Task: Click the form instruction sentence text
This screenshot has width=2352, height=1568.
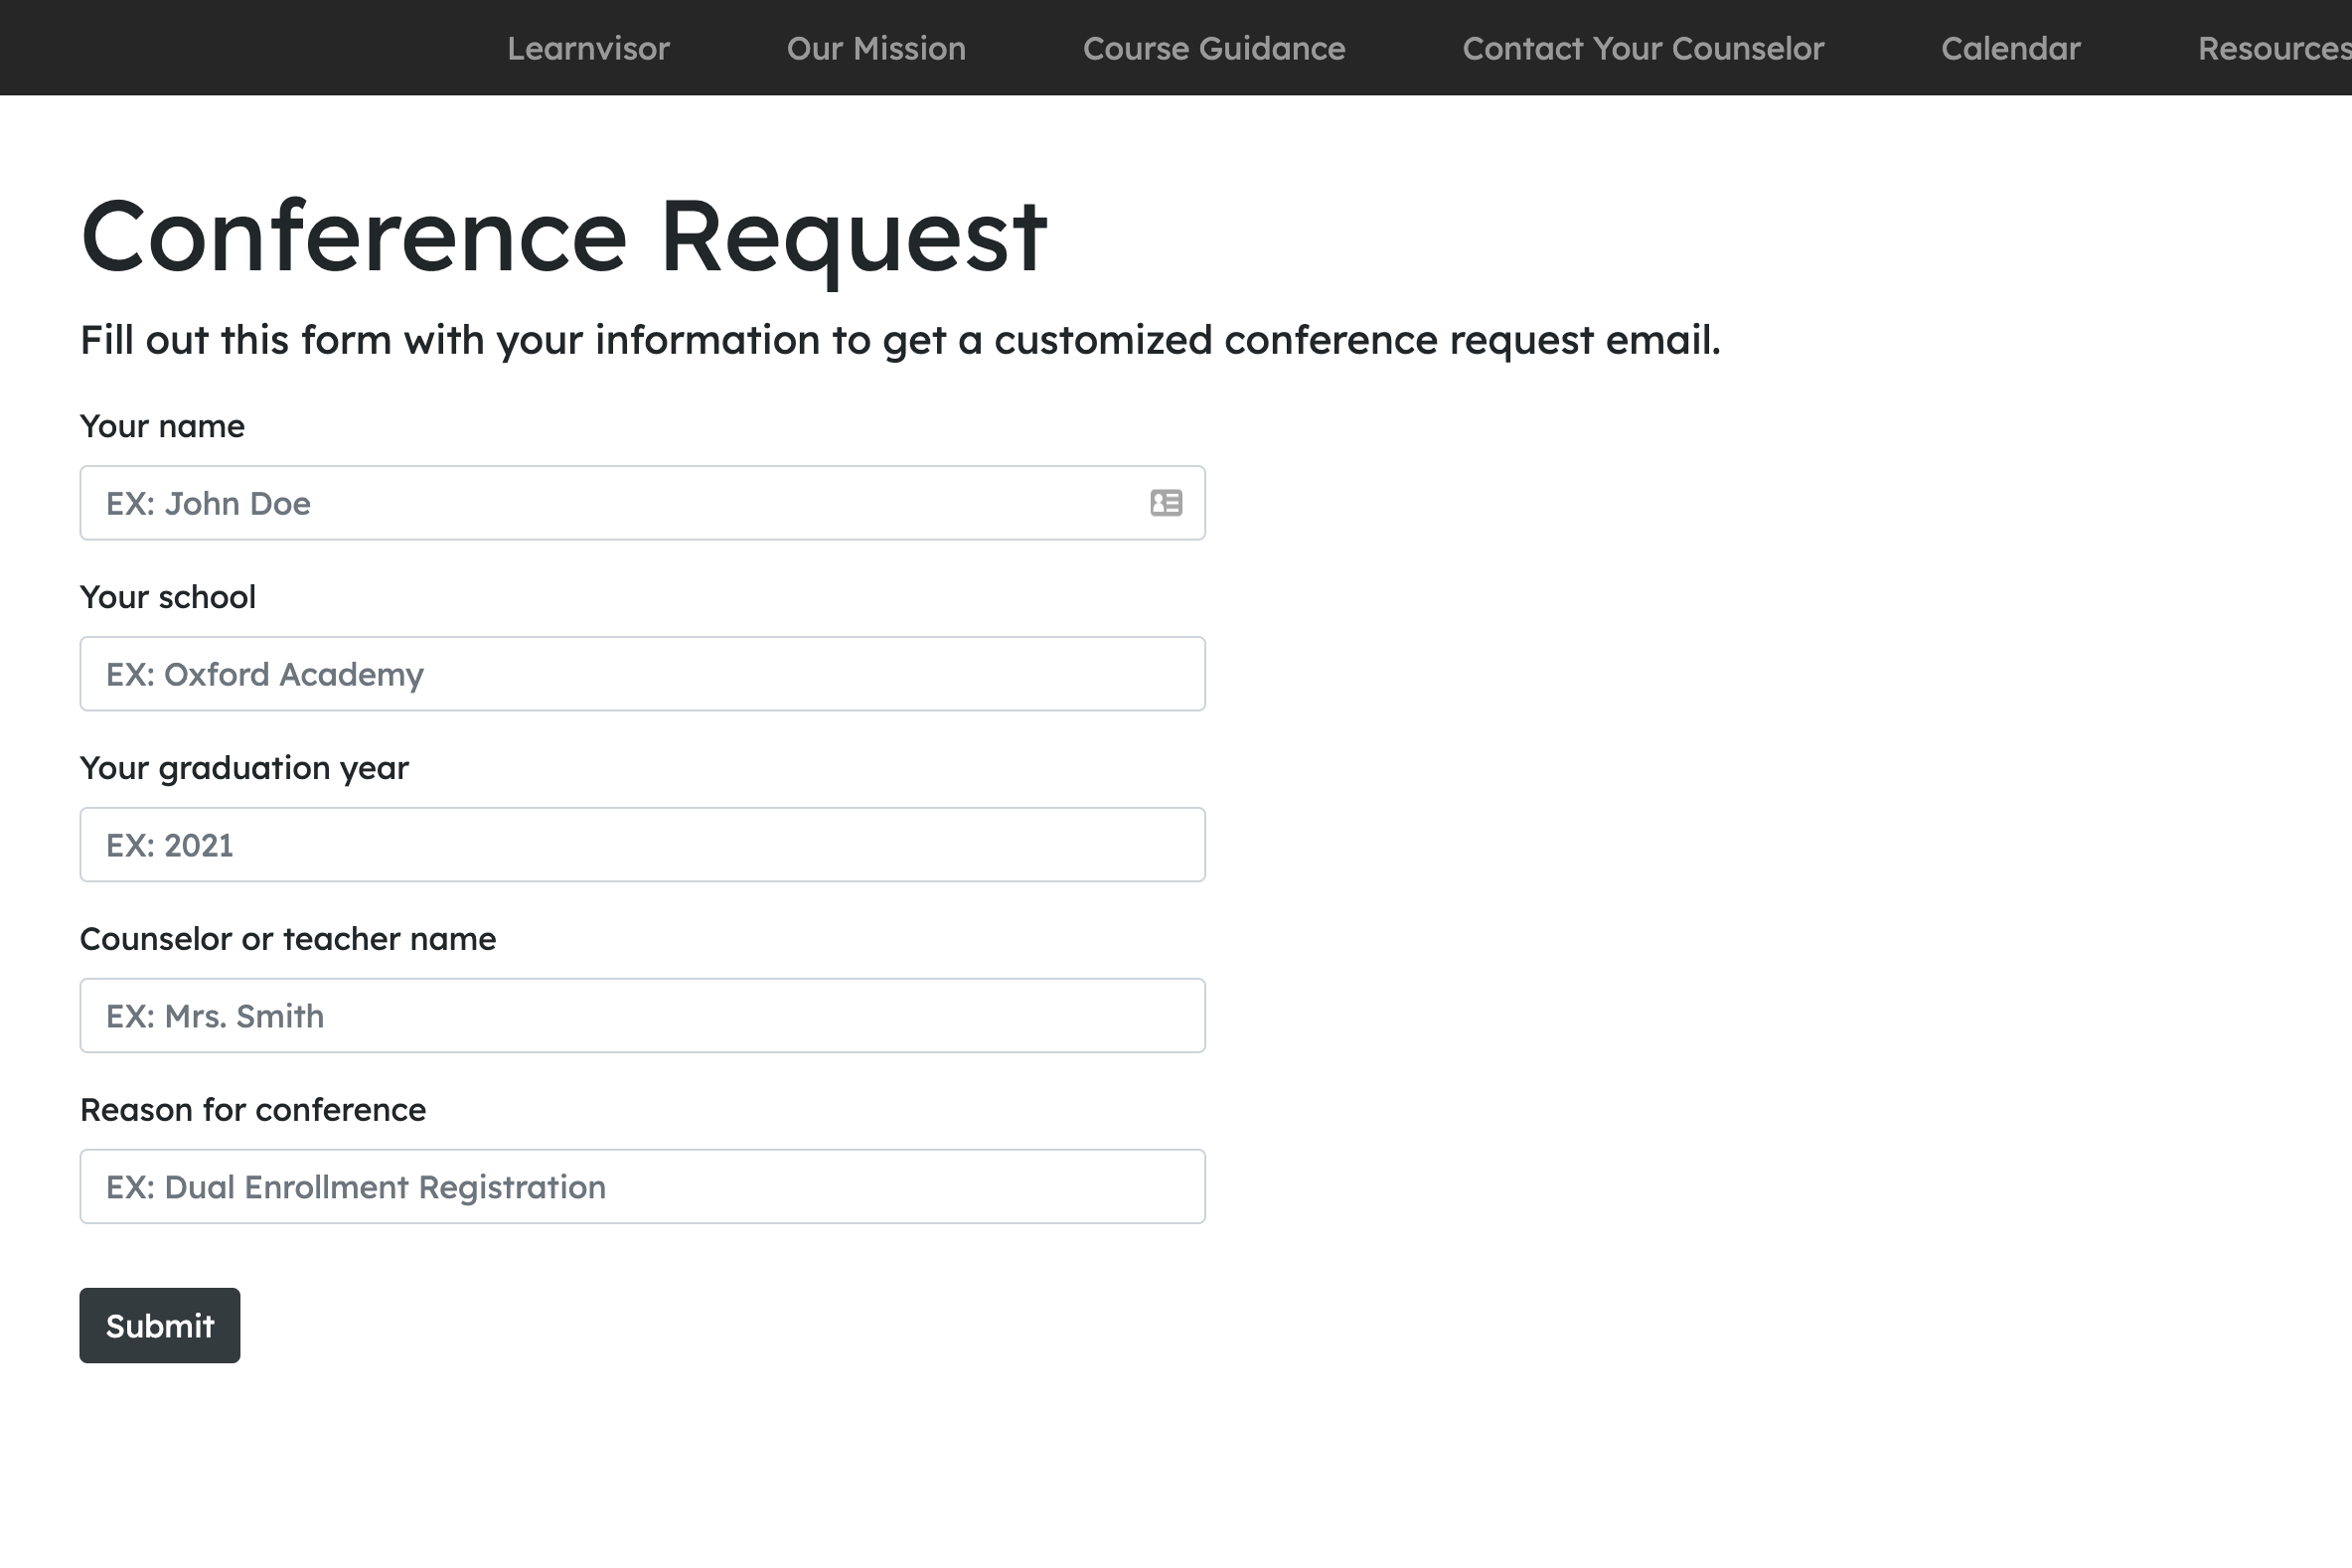Action: coord(900,341)
